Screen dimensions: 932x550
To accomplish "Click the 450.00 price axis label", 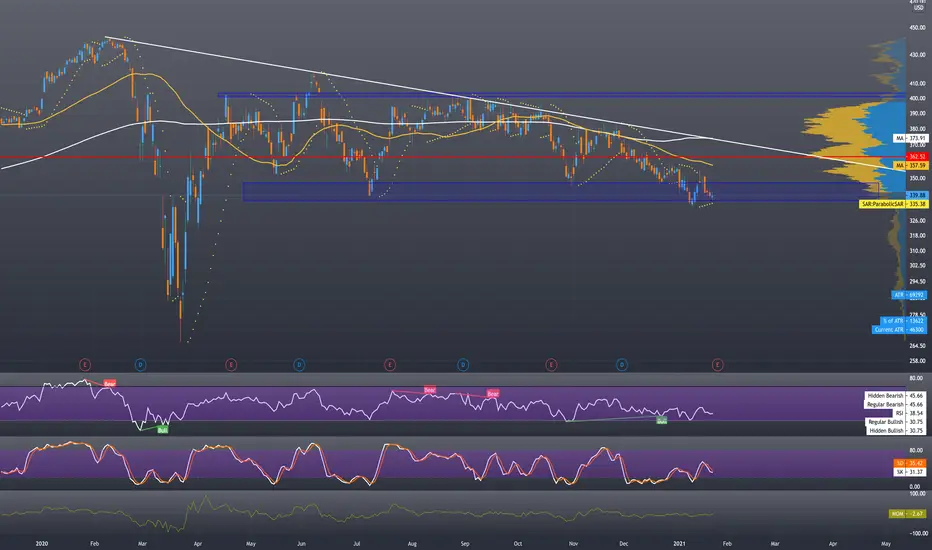I will point(917,27).
